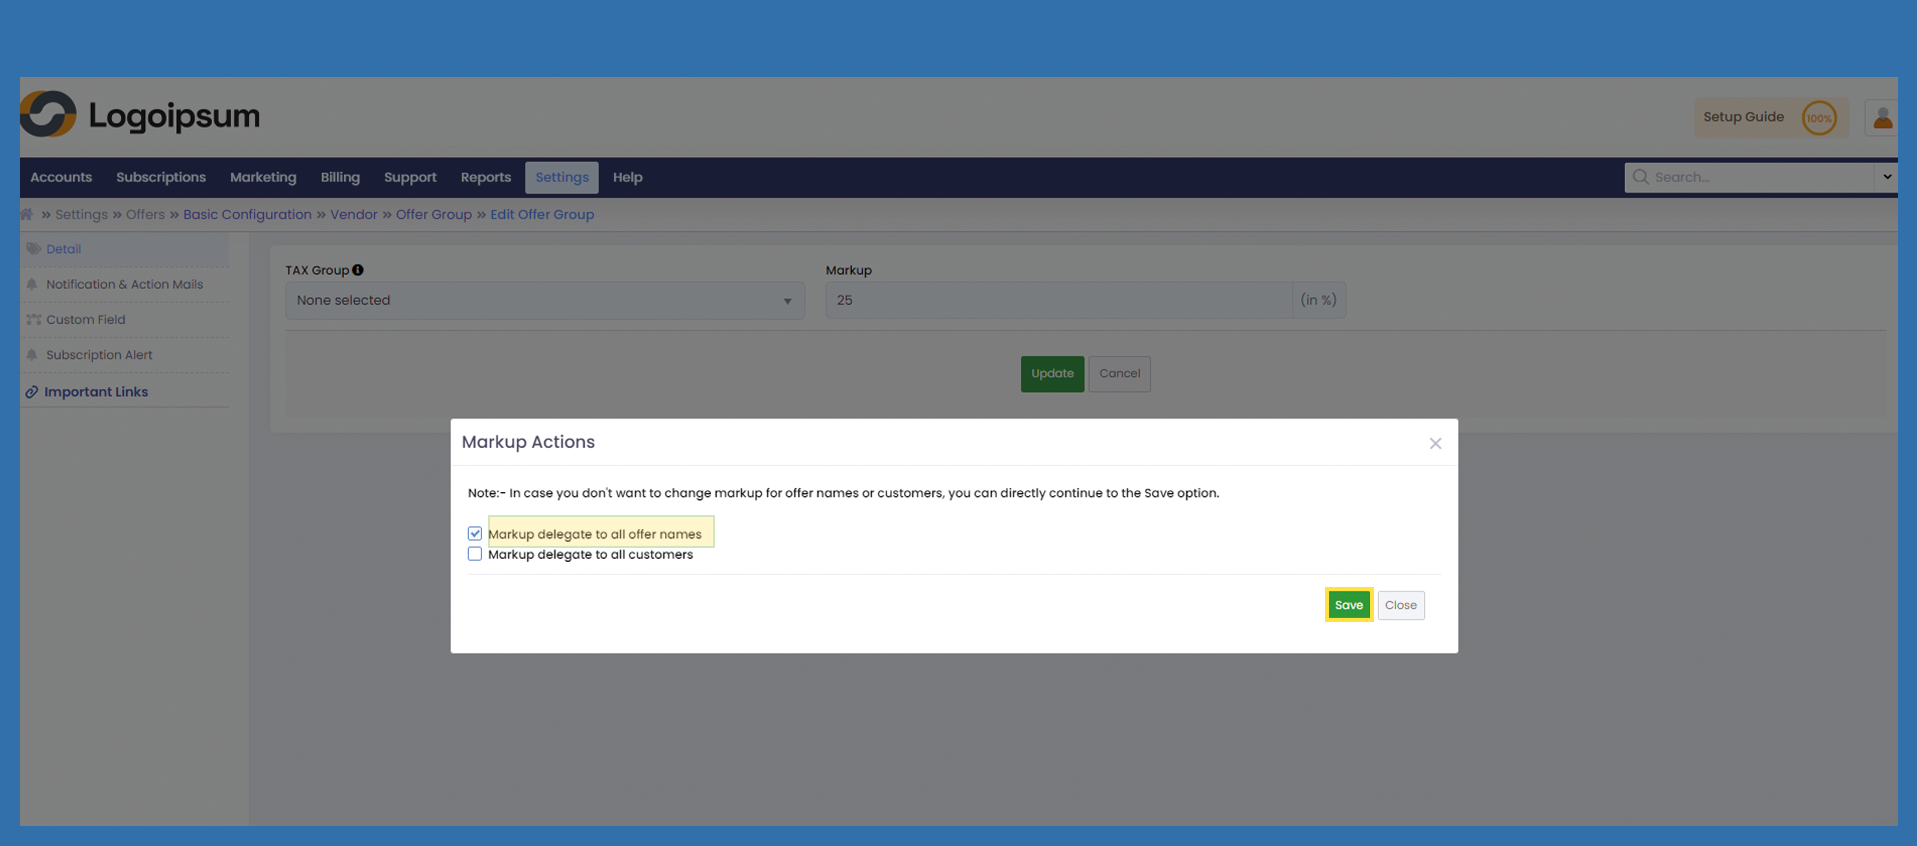1917x846 pixels.
Task: Click the user profile avatar icon
Action: 1882,118
